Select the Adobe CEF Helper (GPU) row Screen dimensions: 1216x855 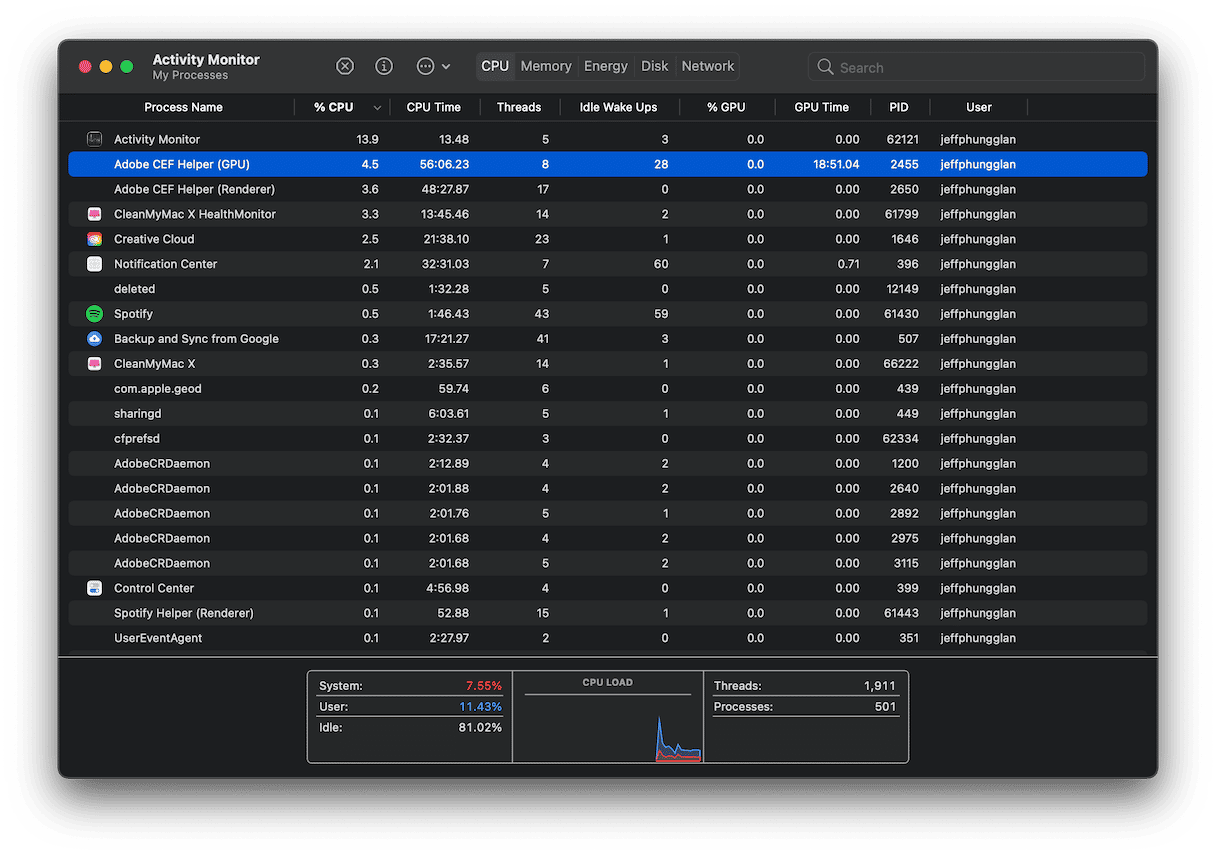pos(608,164)
